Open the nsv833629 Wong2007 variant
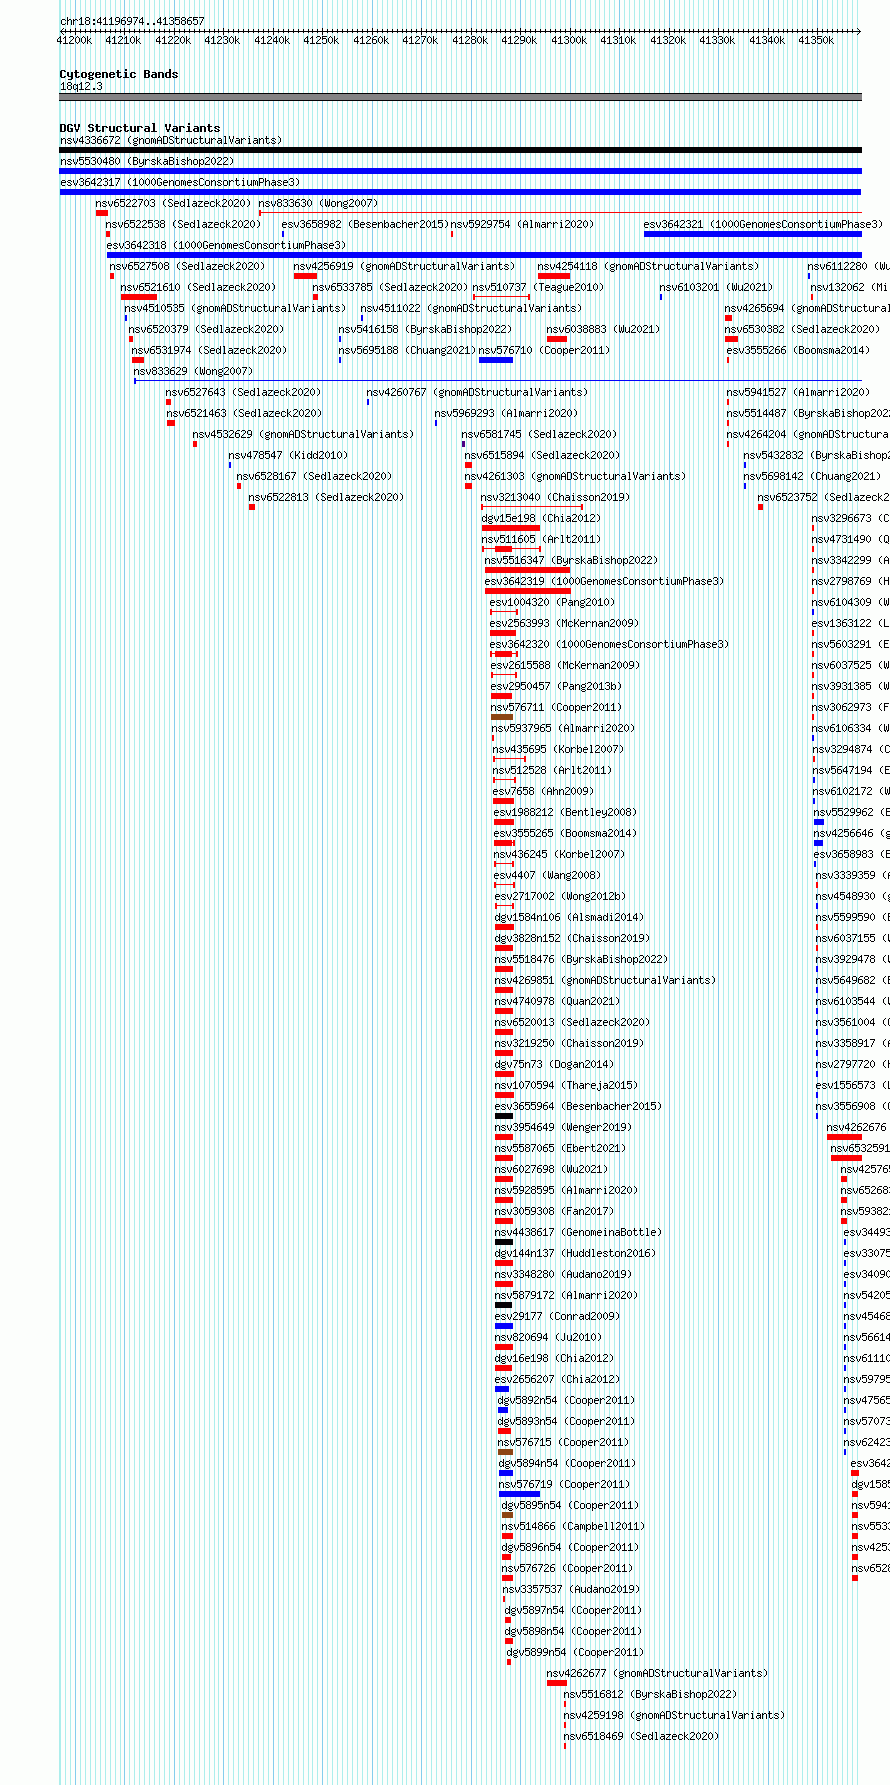This screenshot has width=890, height=1785. 193,371
